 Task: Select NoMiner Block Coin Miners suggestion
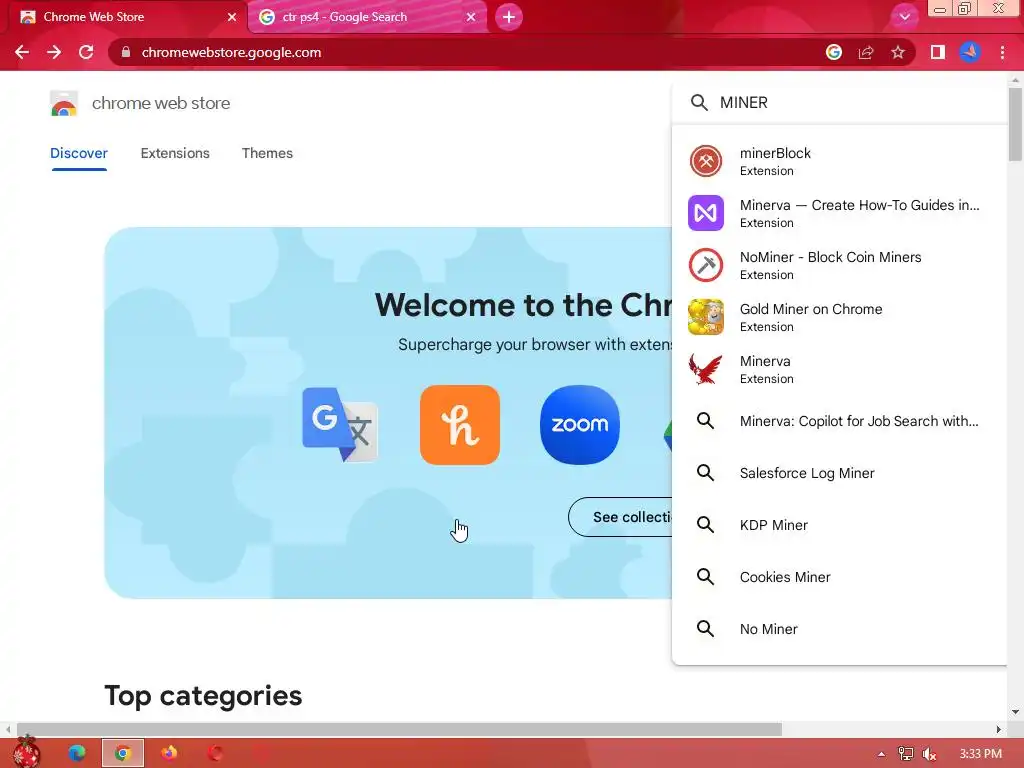[x=840, y=265]
